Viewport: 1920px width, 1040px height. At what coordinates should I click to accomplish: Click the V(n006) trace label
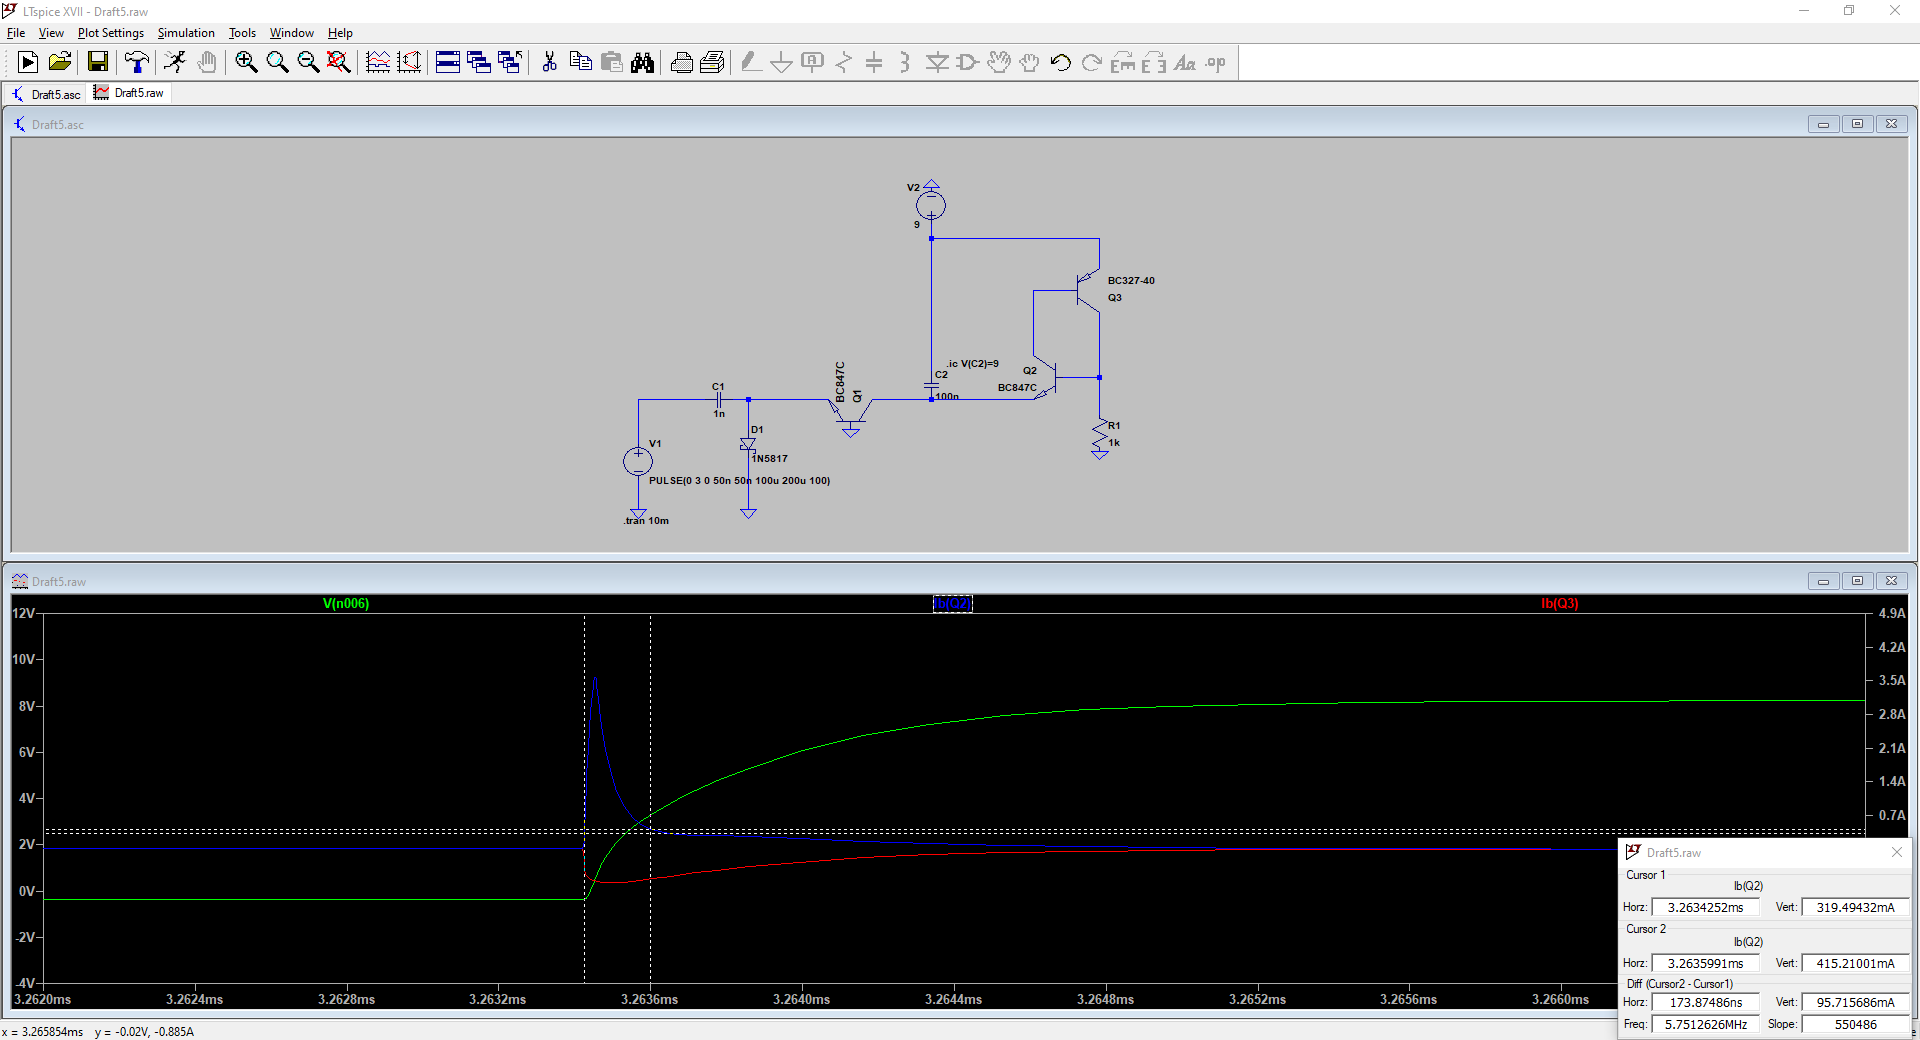coord(346,603)
